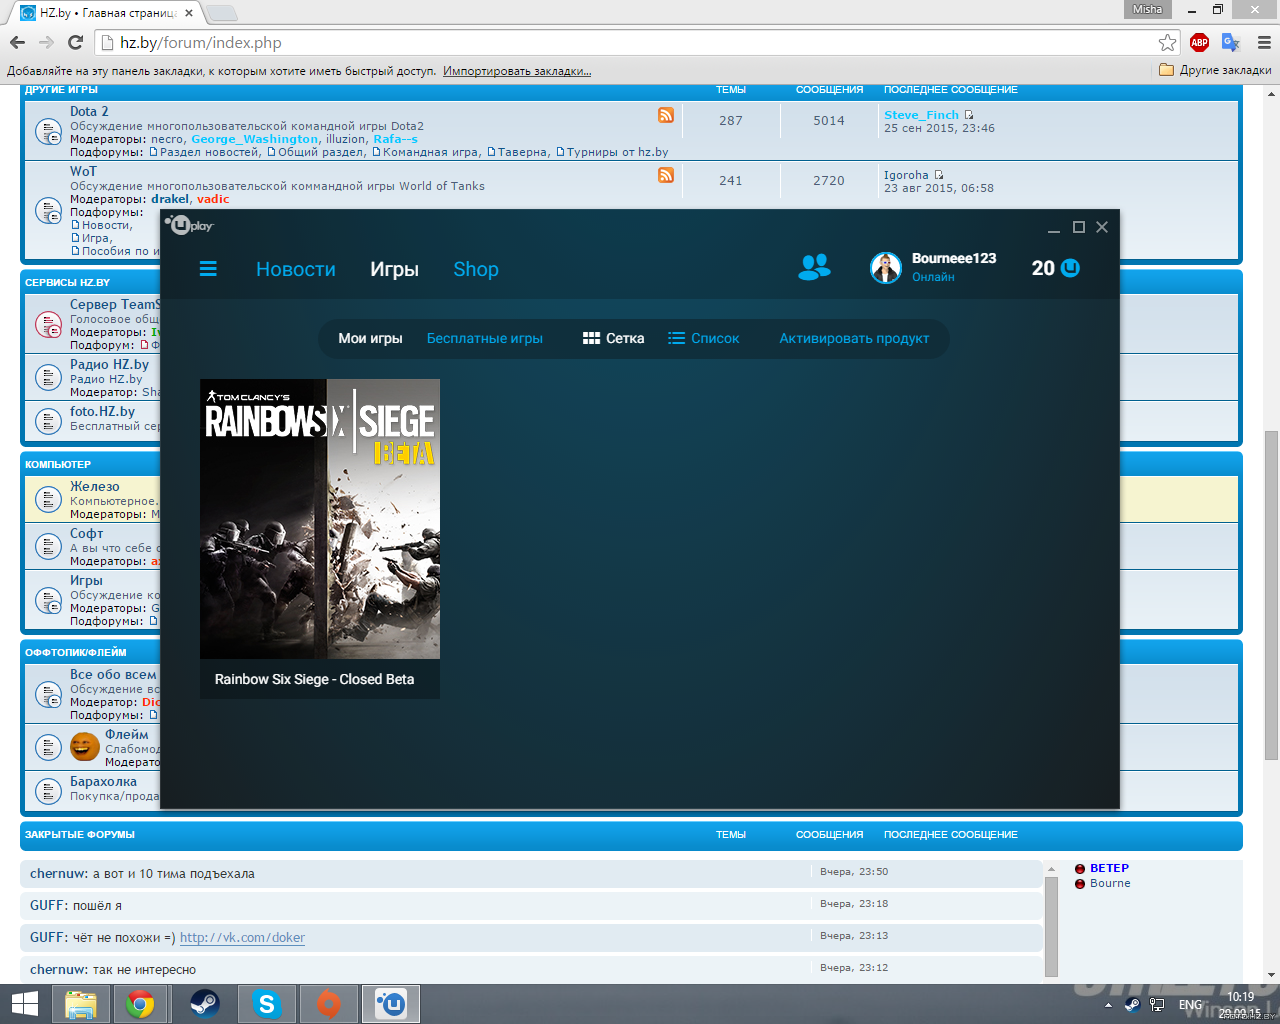View latest post icon next to Steve_Finch
This screenshot has width=1280, height=1024.
point(968,115)
